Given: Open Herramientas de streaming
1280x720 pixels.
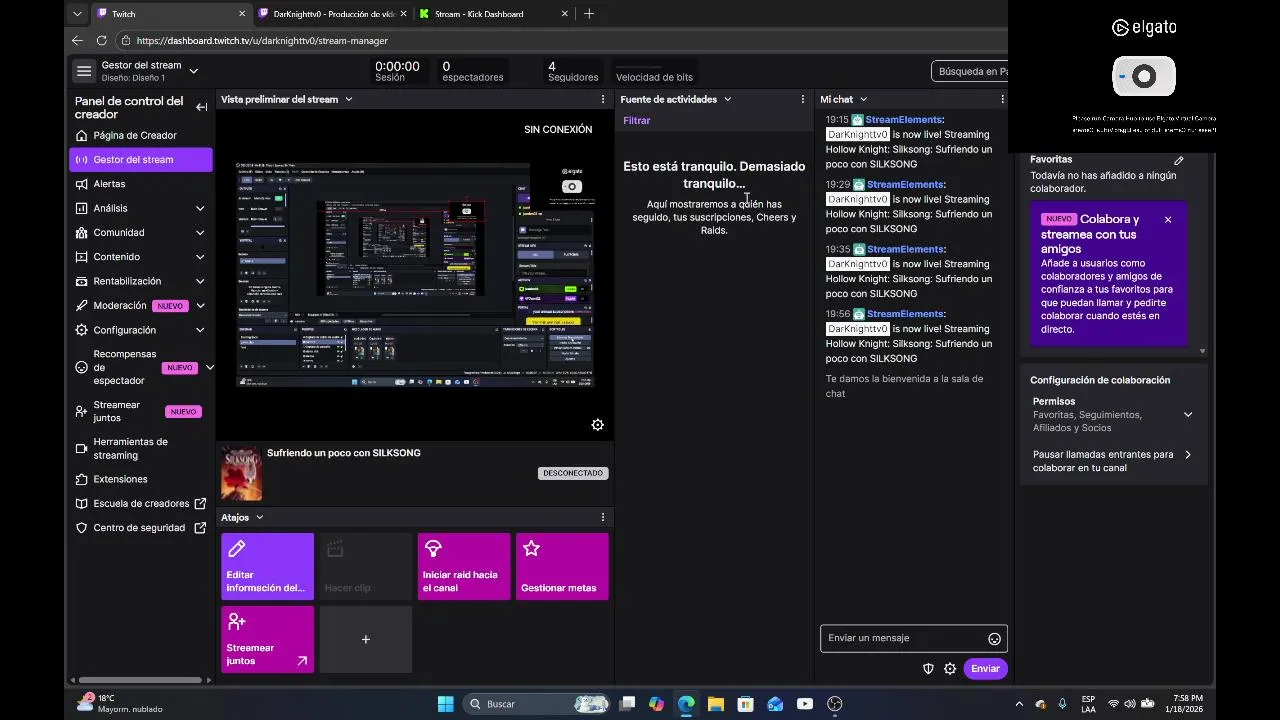Looking at the screenshot, I should click(141, 448).
